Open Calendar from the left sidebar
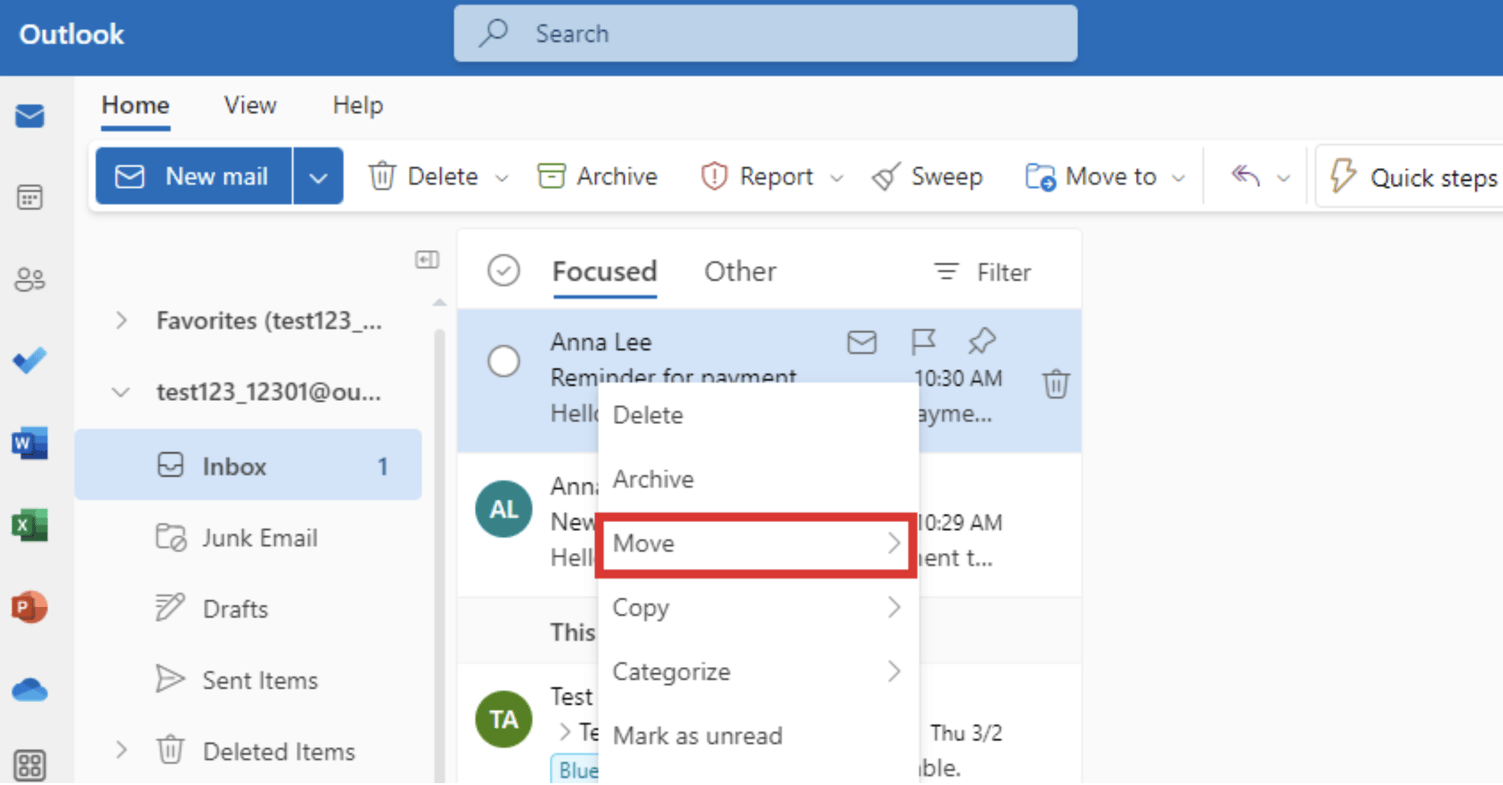Viewport: 1503px width, 785px height. (x=30, y=197)
